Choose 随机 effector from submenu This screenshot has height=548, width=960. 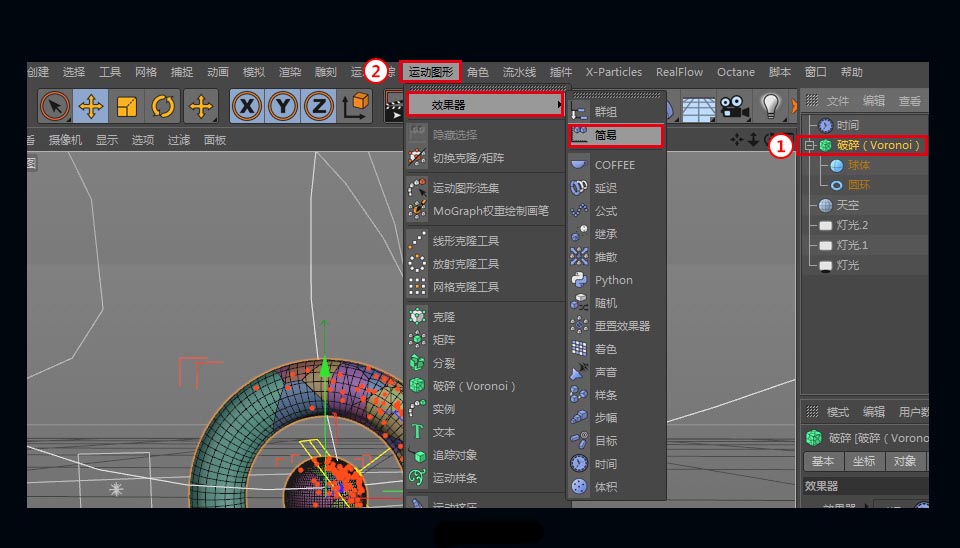click(606, 303)
